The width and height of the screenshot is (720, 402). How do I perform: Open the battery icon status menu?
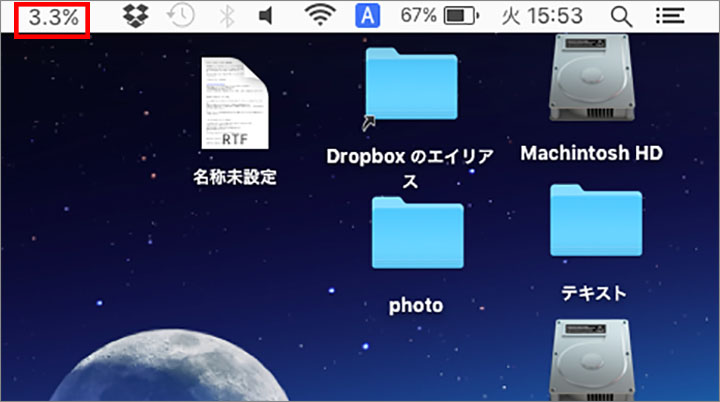(x=461, y=17)
